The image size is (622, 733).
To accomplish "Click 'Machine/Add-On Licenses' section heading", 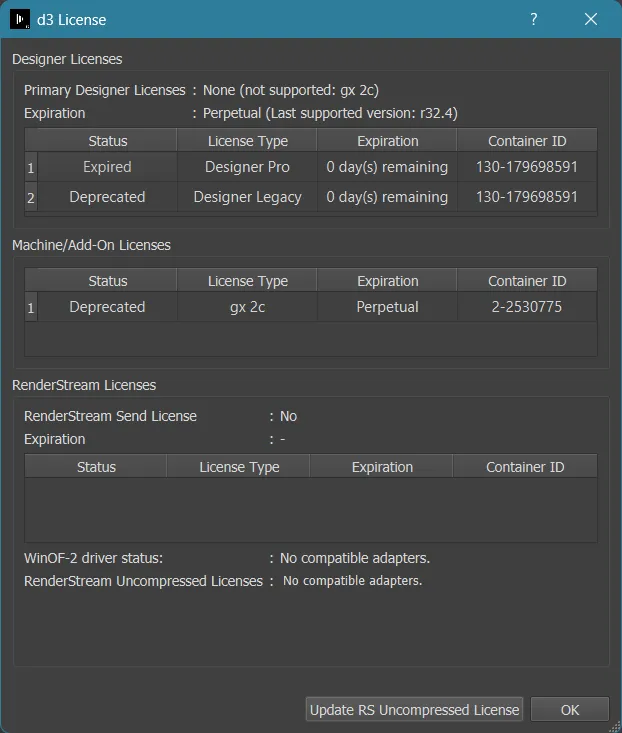I will point(91,245).
